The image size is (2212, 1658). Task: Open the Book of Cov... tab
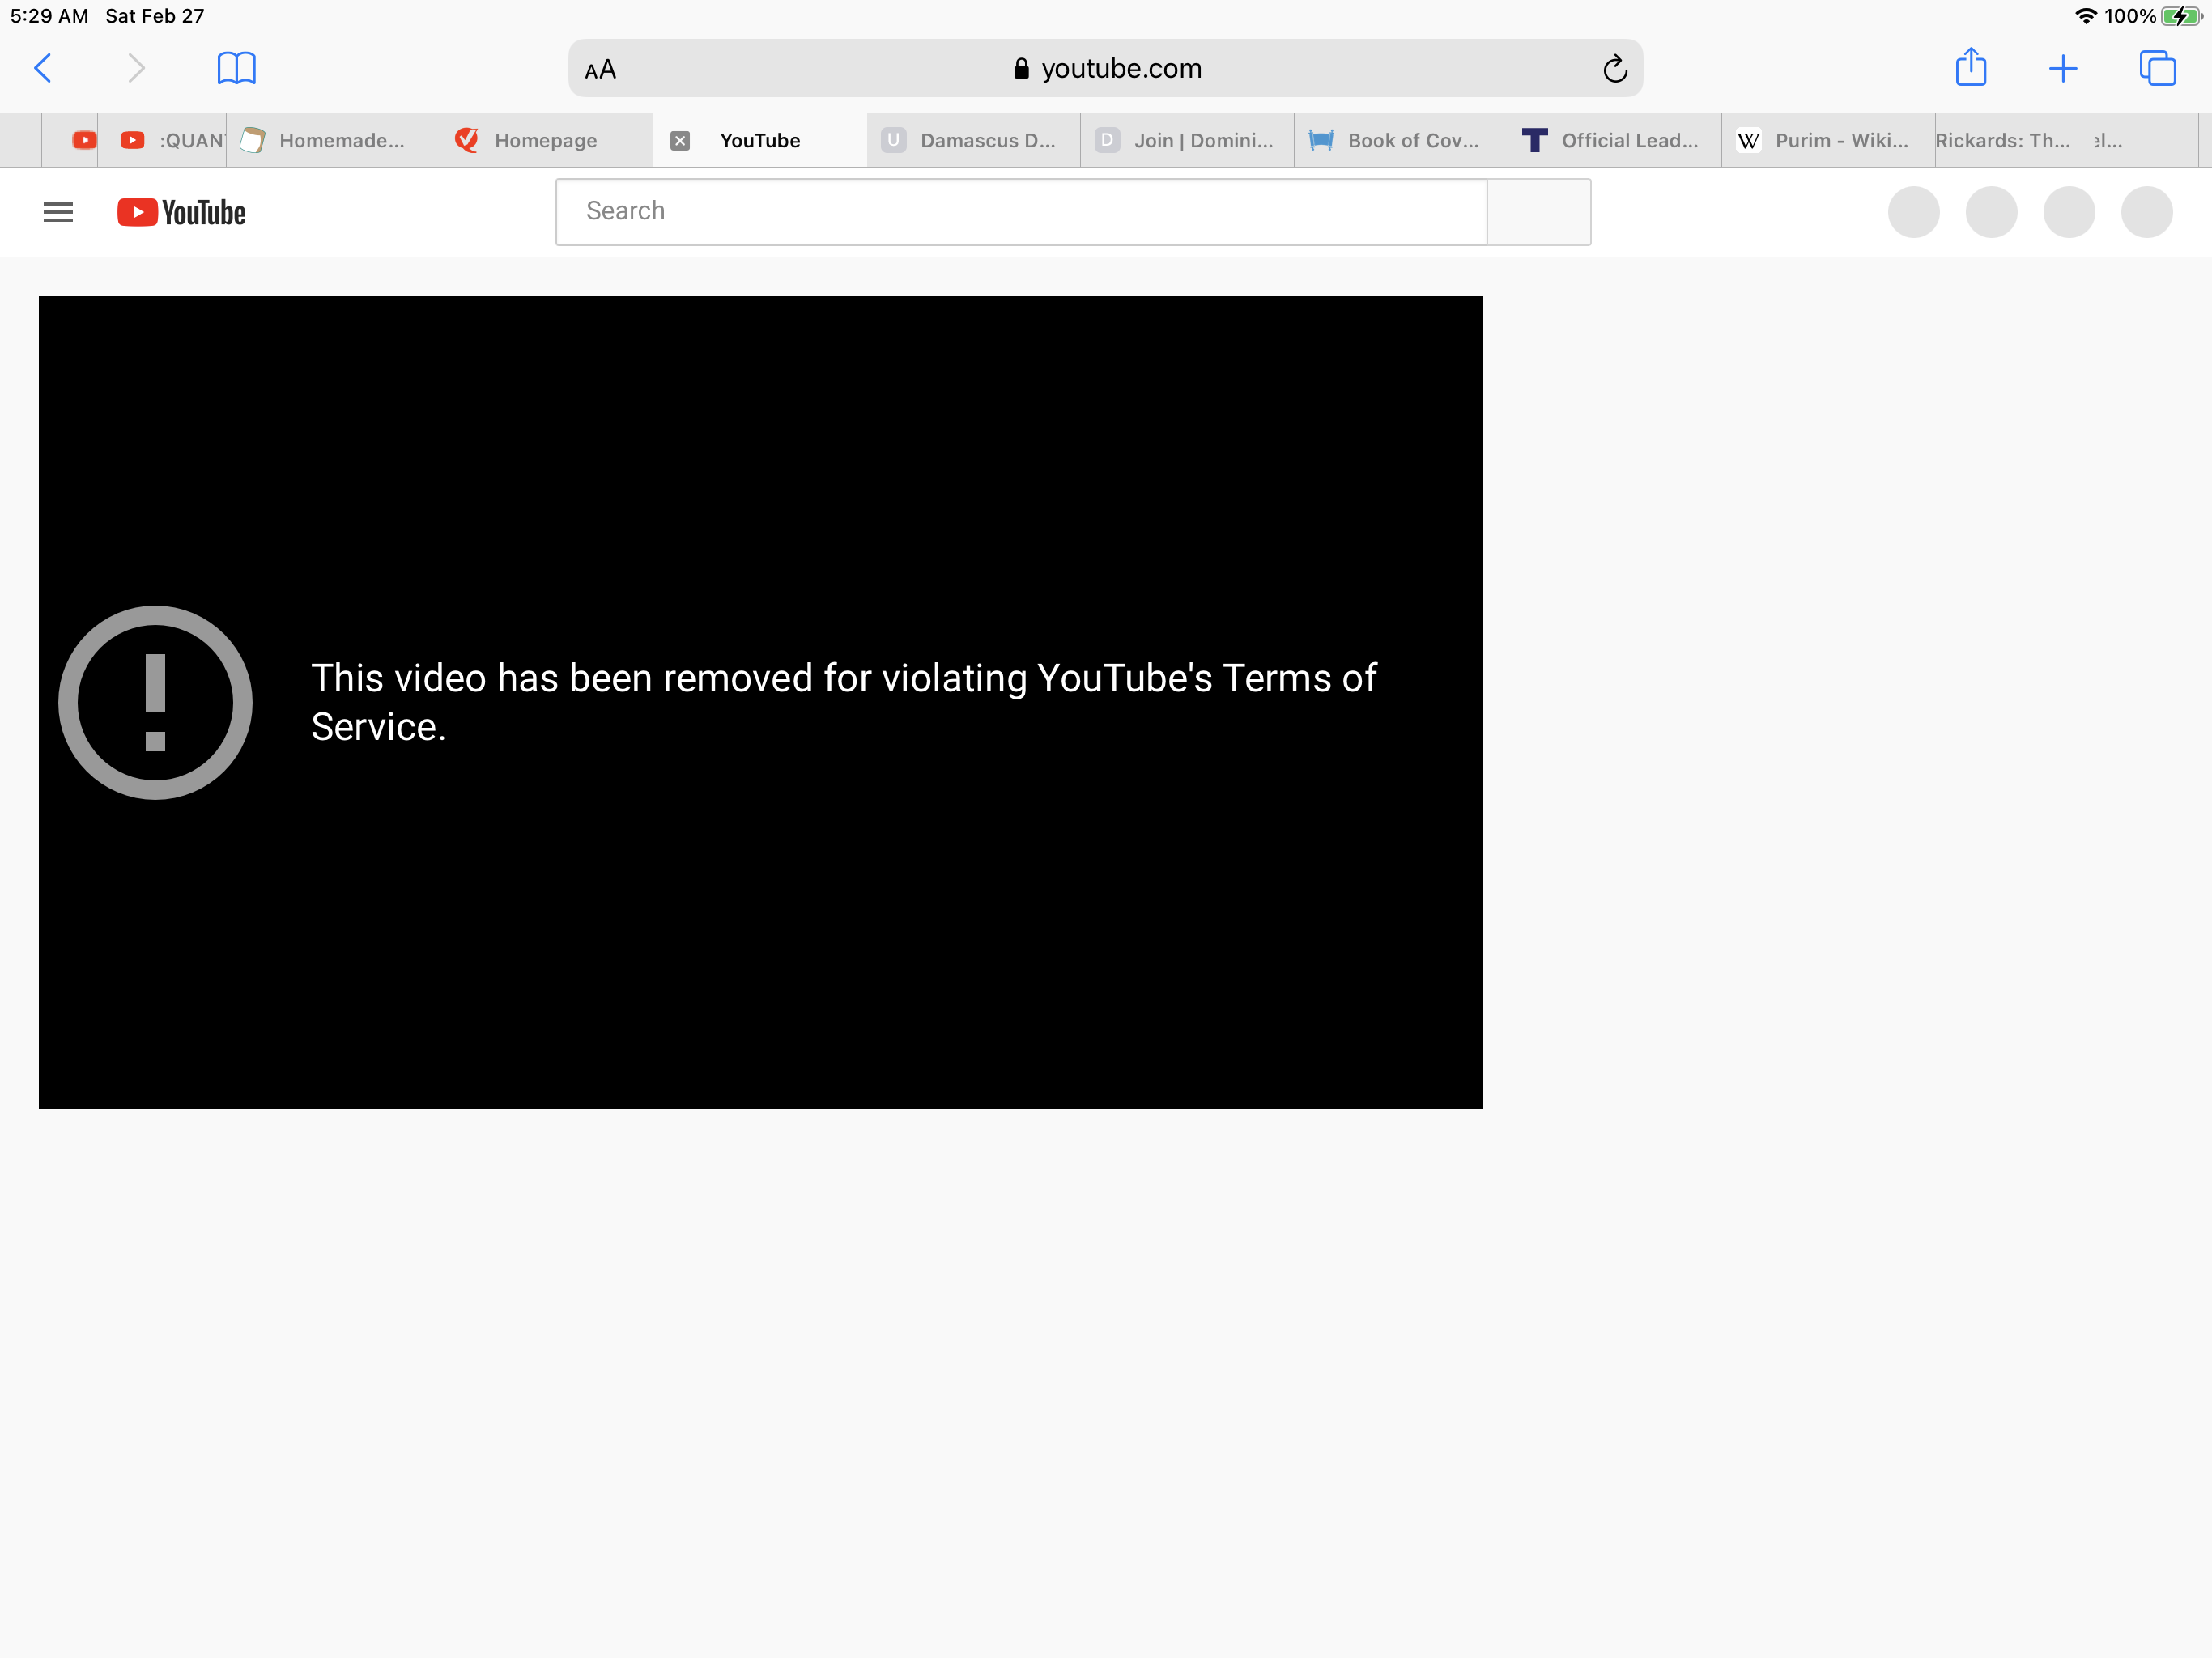click(x=1412, y=141)
